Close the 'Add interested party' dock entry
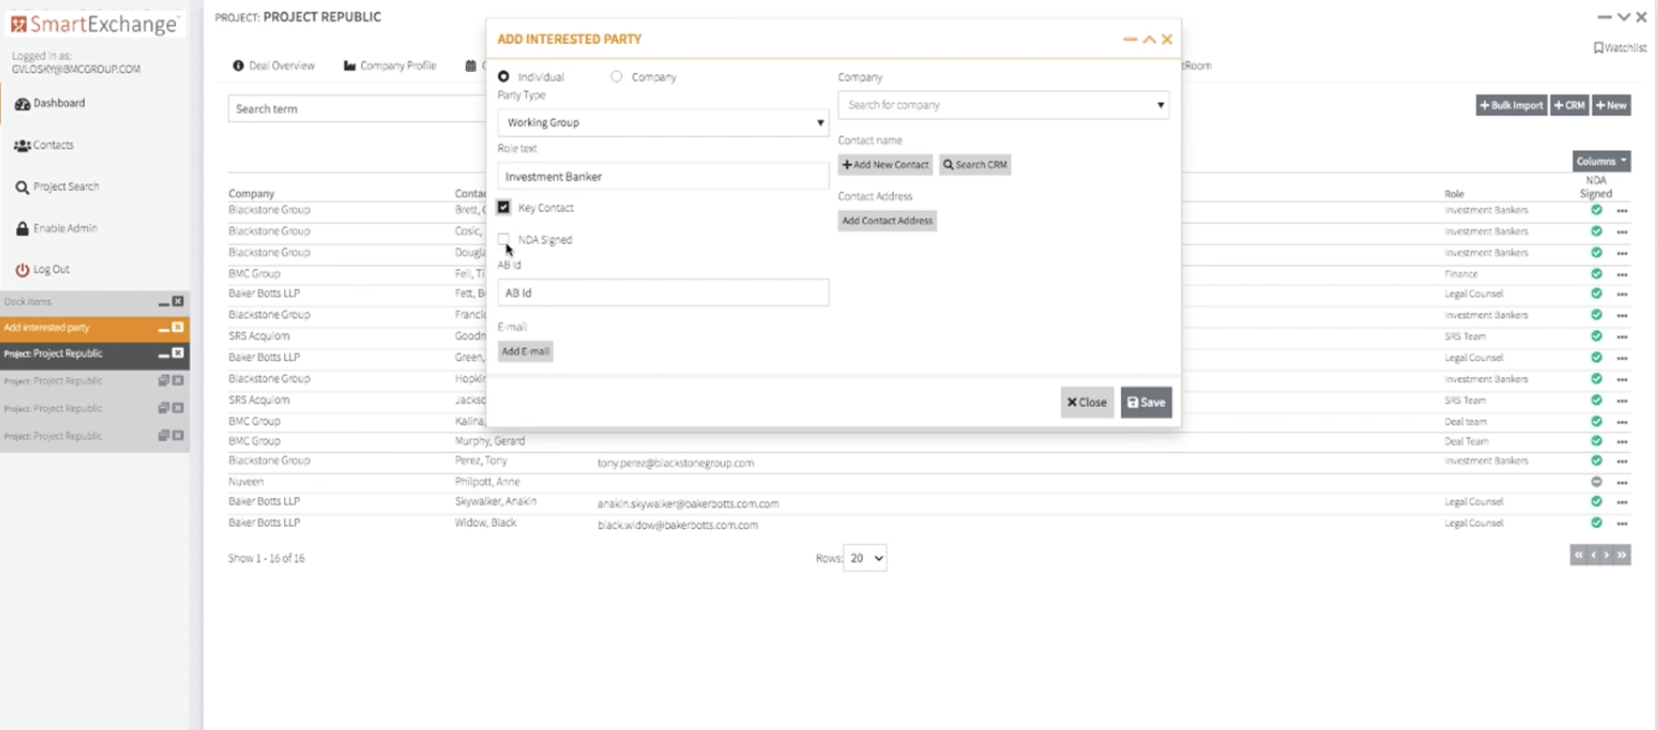The height and width of the screenshot is (730, 1658). (x=178, y=328)
